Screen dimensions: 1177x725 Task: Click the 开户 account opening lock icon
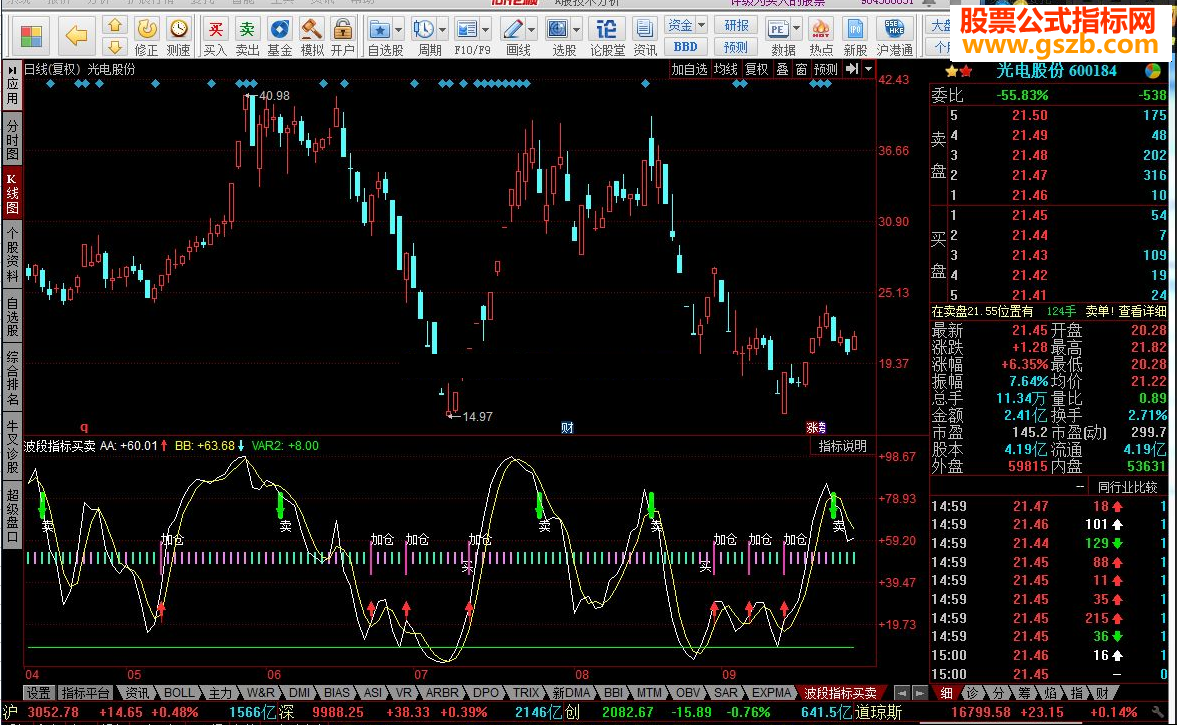pos(342,38)
